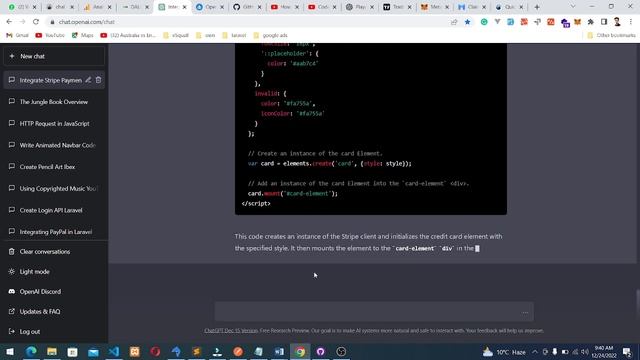The height and width of the screenshot is (360, 640).
Task: Open the Mail app from taskbar
Action: tap(93, 351)
